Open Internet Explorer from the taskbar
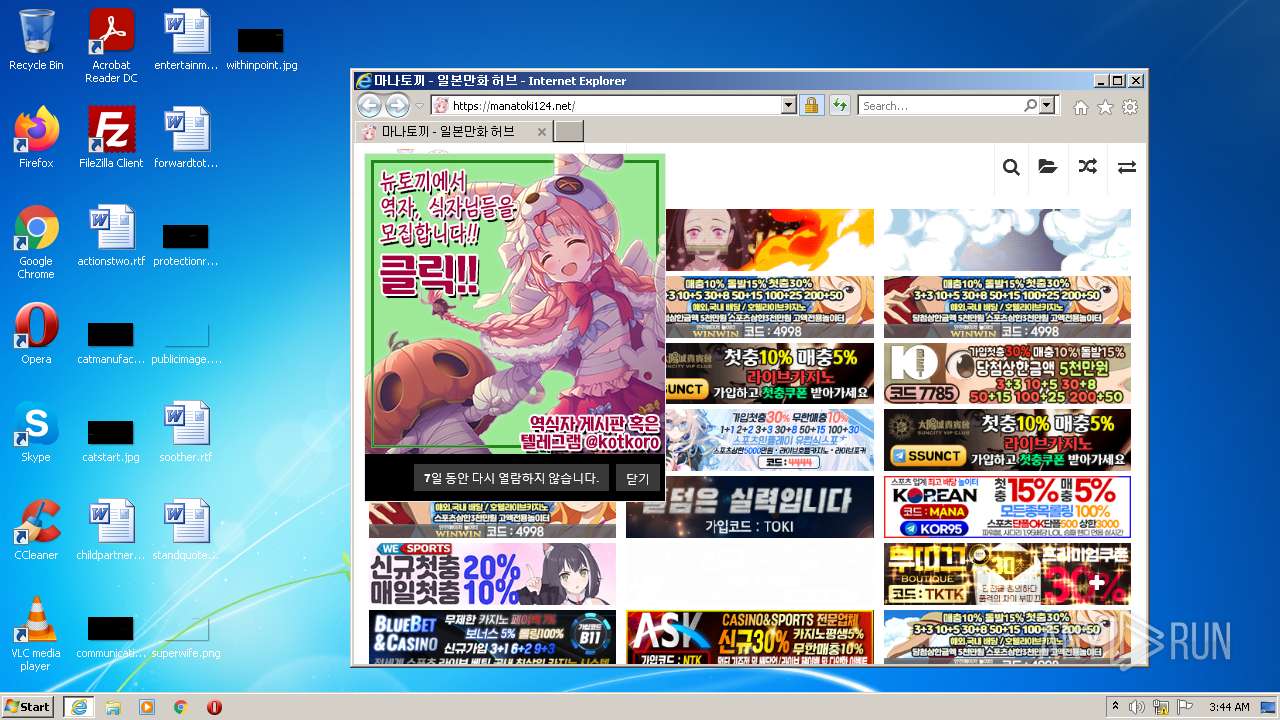 [x=78, y=707]
